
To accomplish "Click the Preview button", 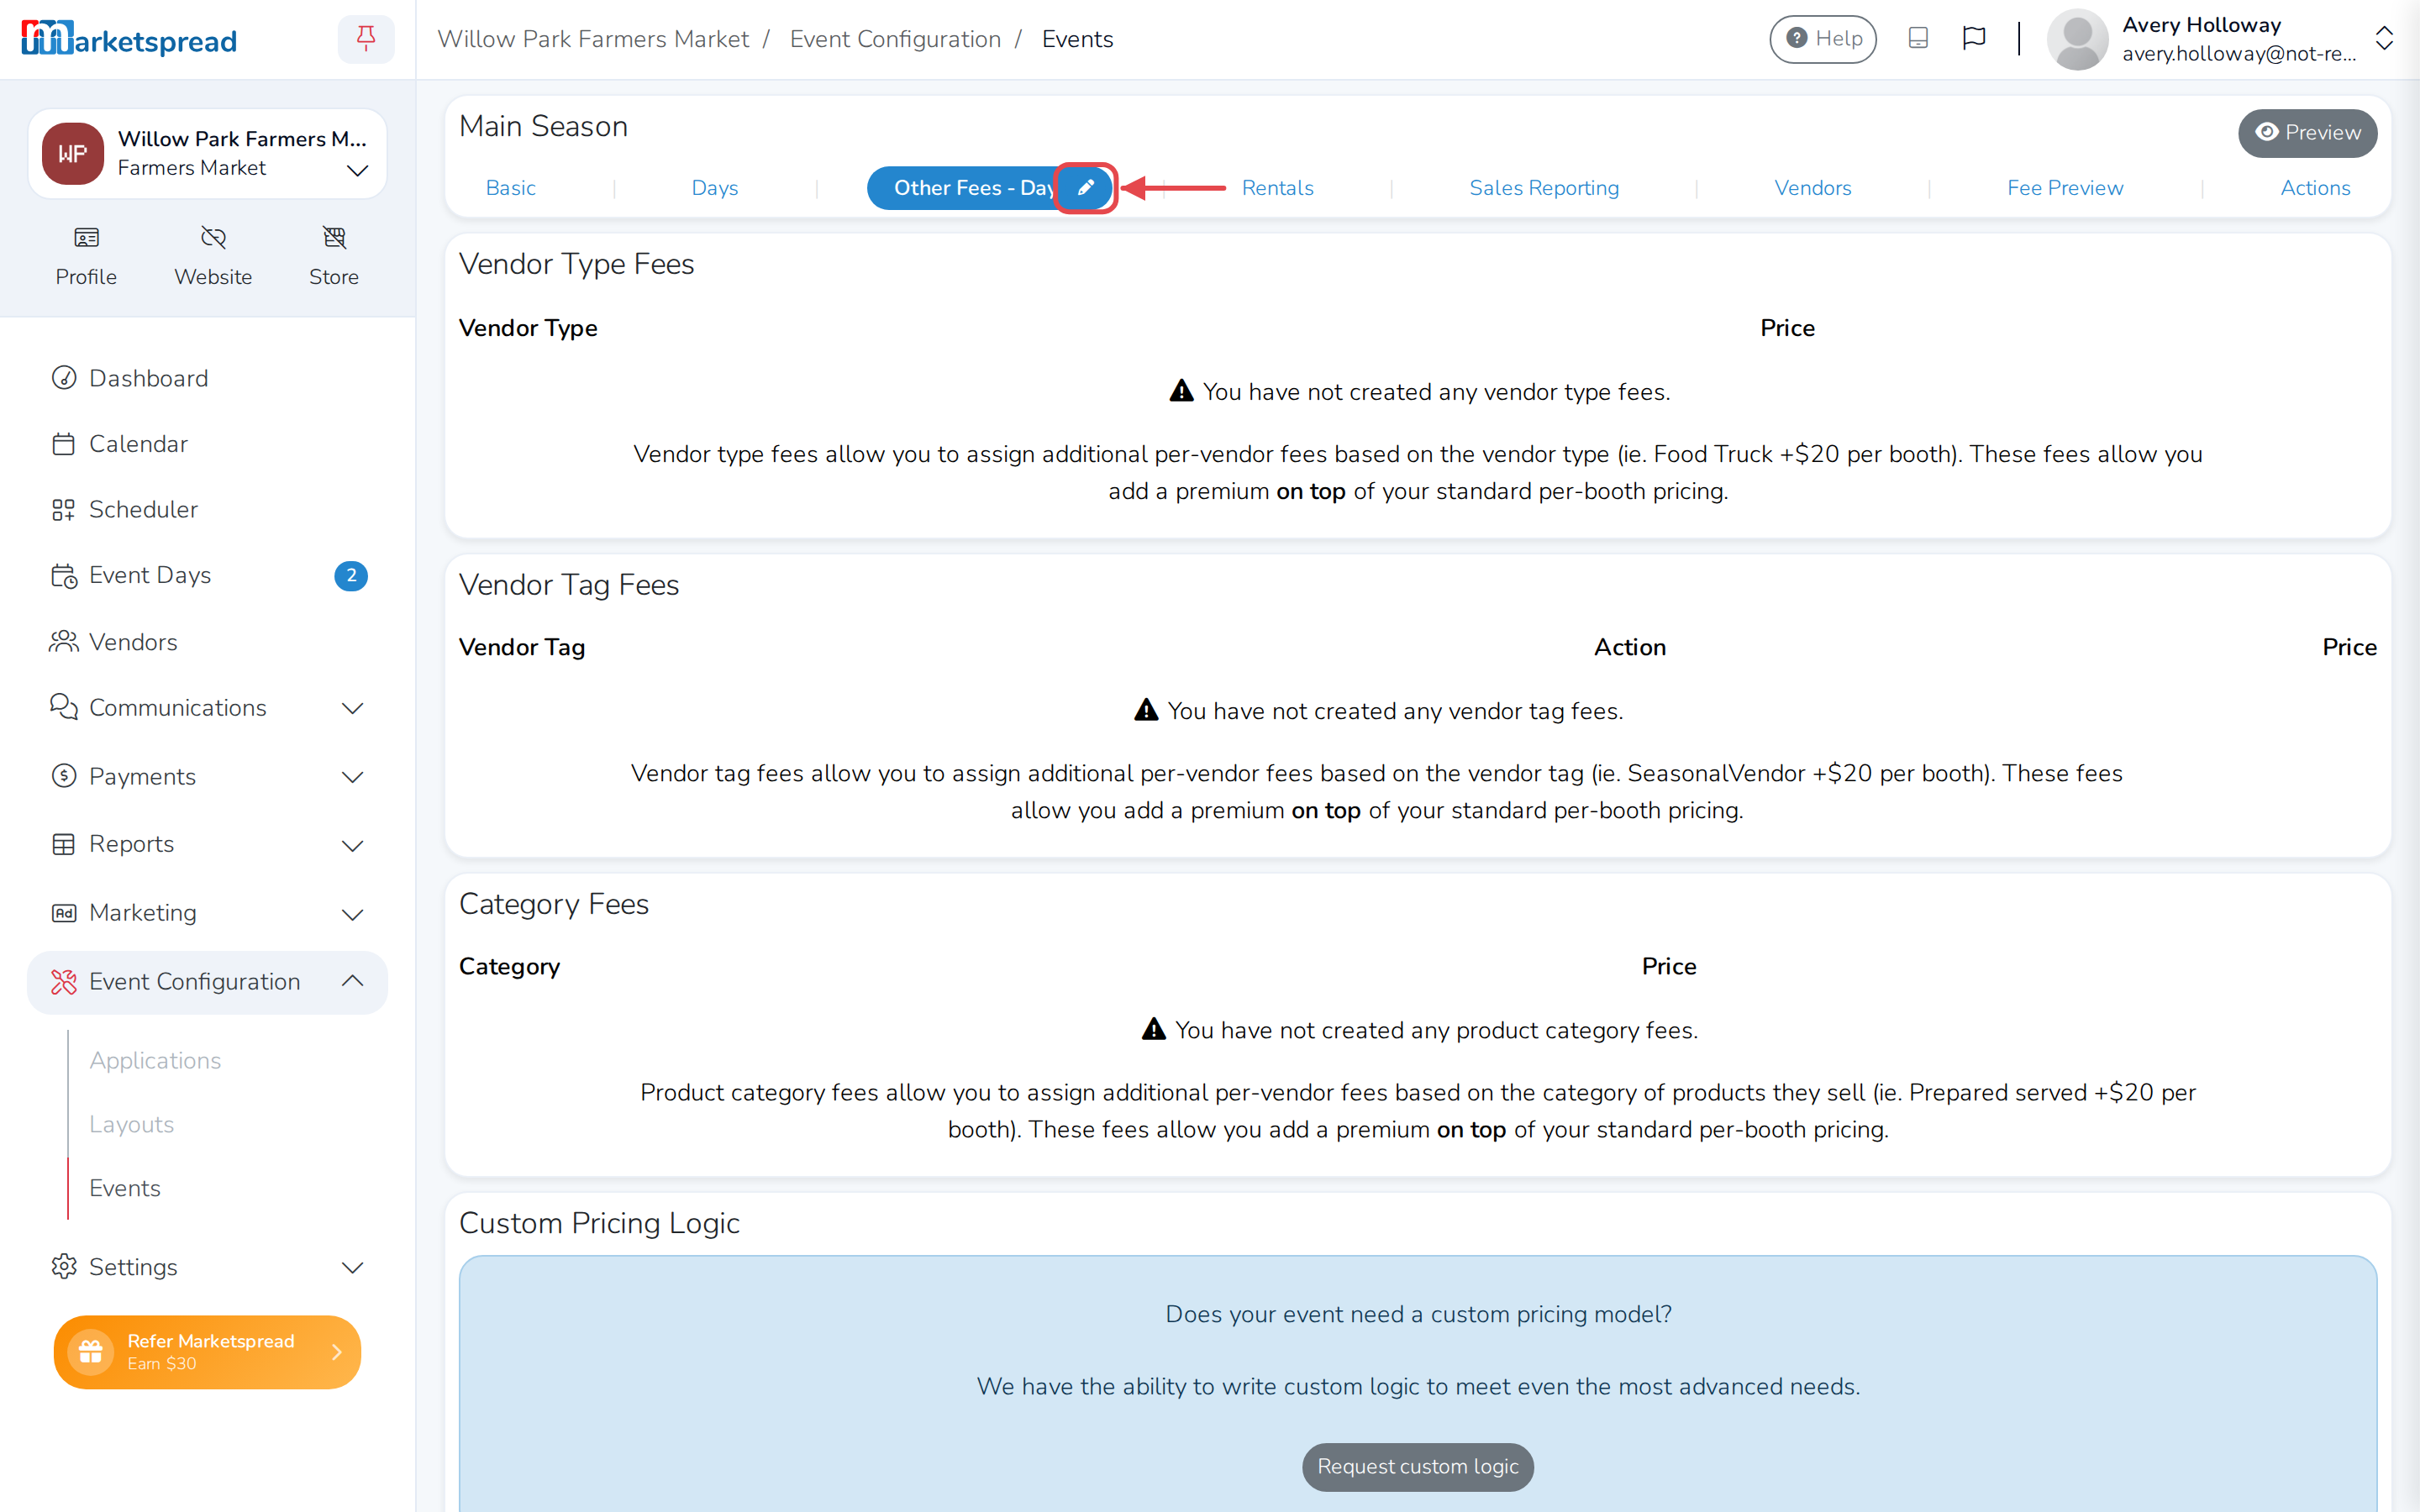I will coord(2307,133).
